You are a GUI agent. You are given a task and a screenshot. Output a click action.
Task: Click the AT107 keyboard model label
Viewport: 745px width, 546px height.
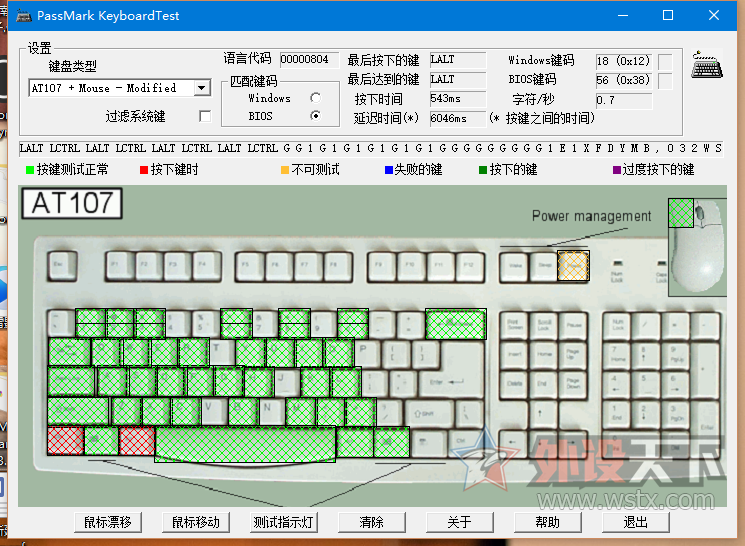pos(72,203)
